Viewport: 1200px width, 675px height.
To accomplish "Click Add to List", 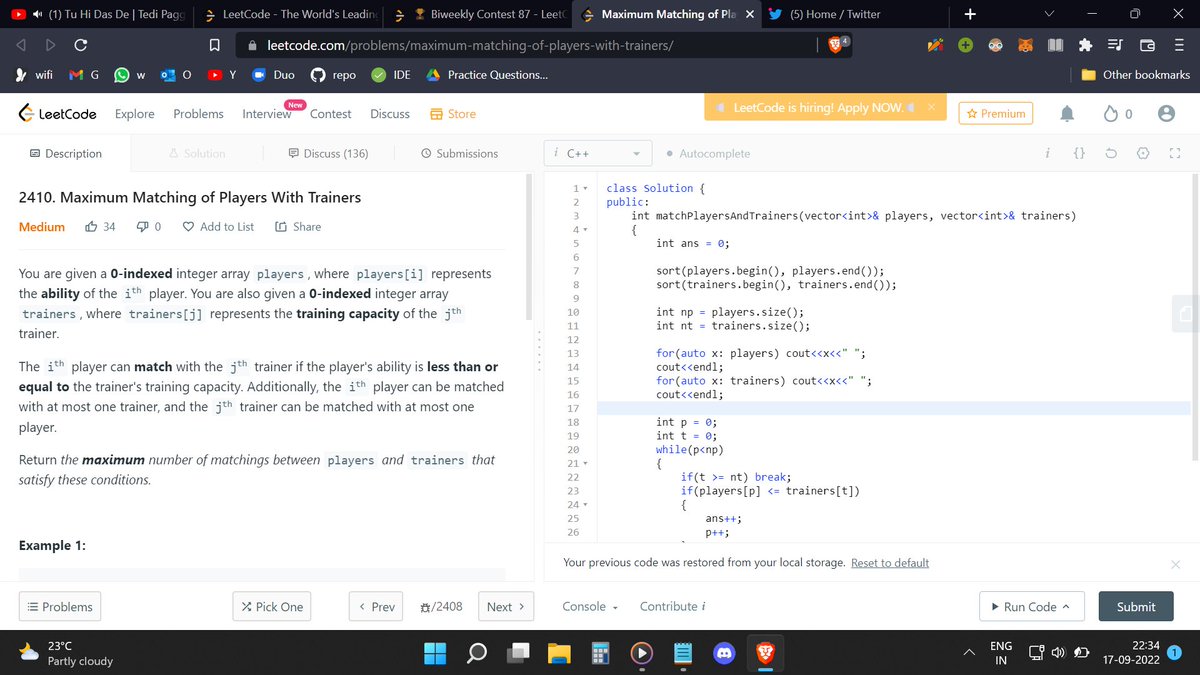I will (x=218, y=227).
